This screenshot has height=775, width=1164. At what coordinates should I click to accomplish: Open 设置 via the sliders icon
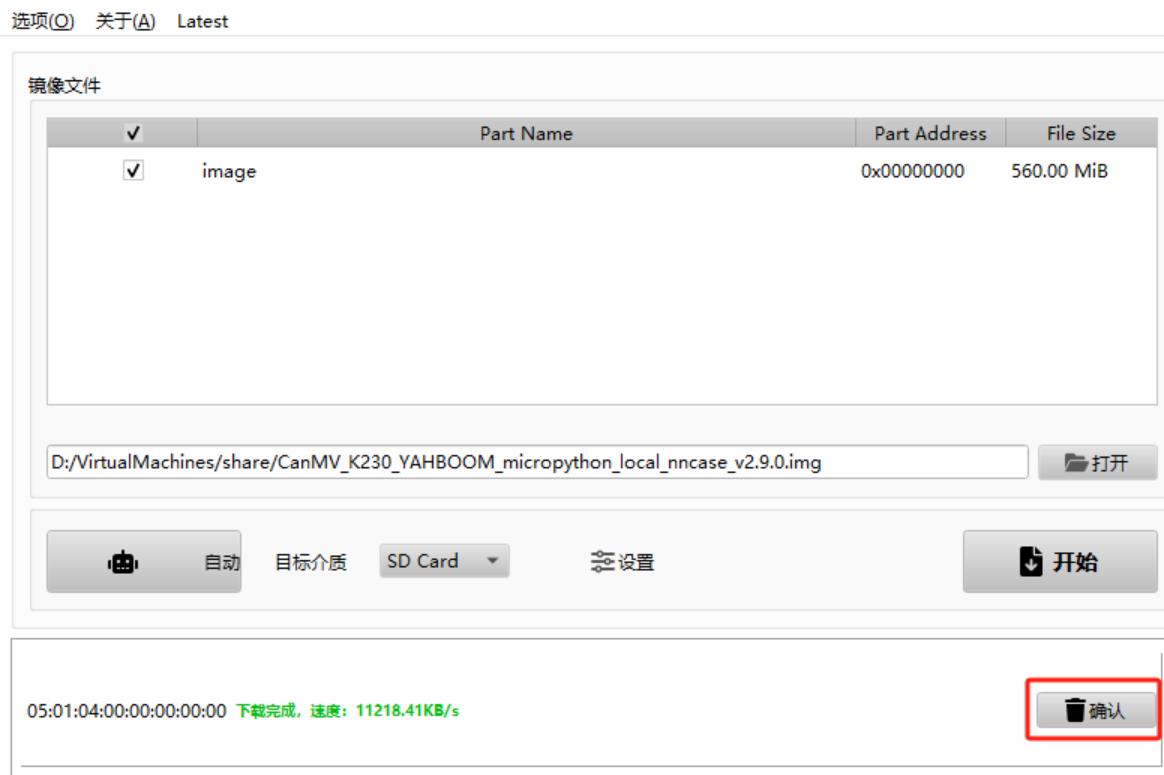603,562
